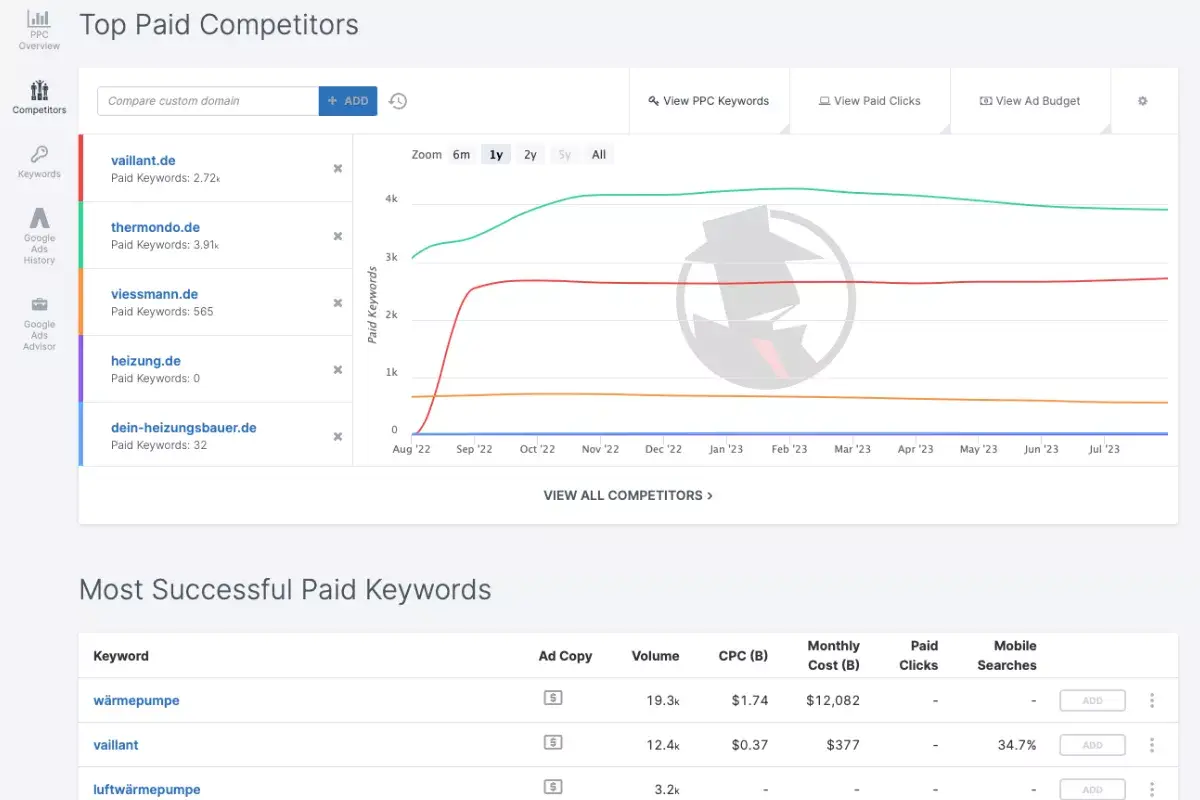This screenshot has height=800, width=1200.
Task: Expand View All Competitors
Action: (628, 495)
